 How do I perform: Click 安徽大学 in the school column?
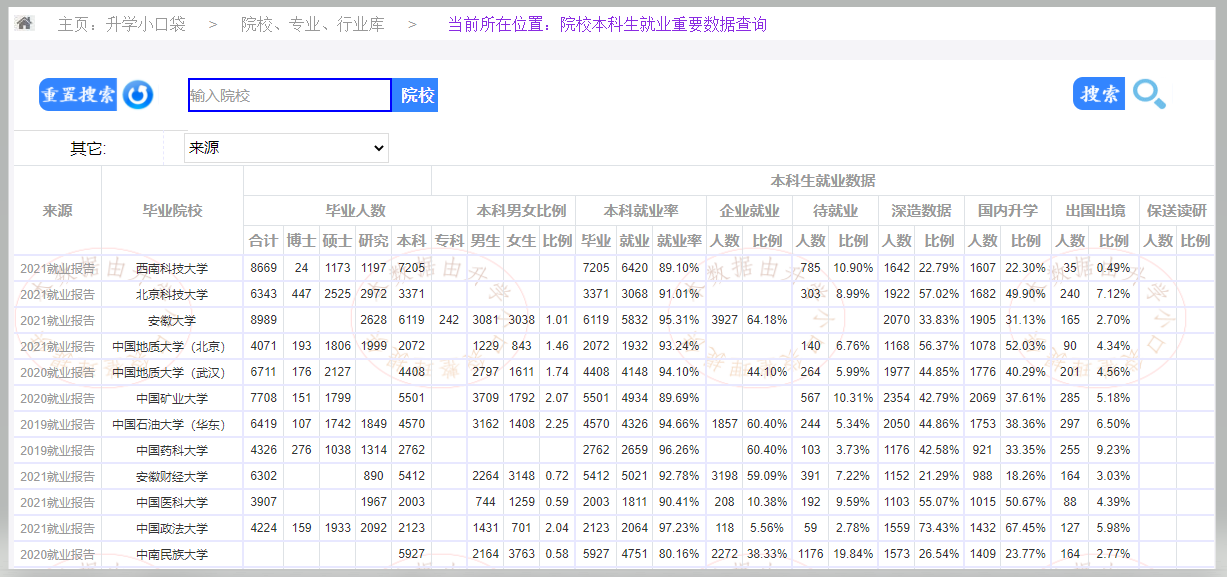click(172, 320)
